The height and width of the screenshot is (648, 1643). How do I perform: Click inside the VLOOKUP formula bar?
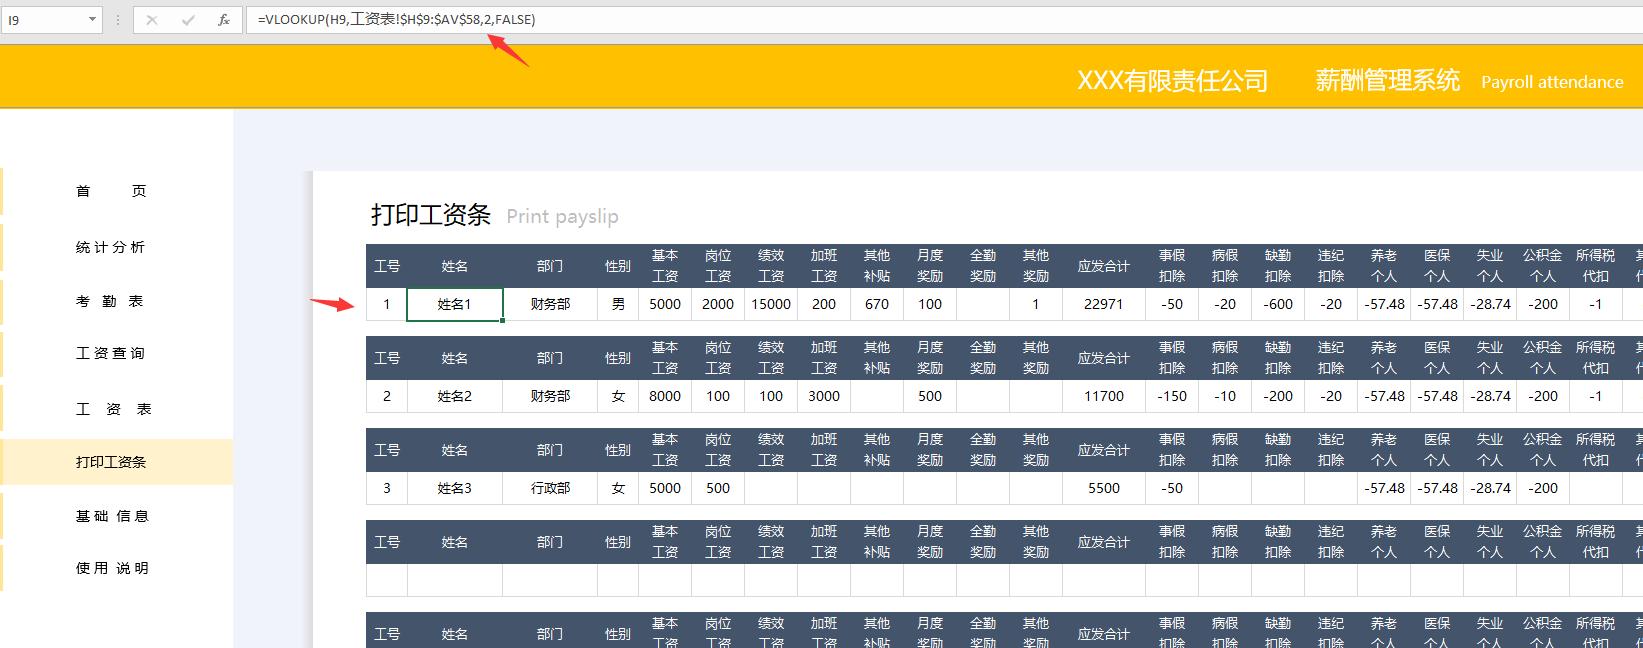pos(944,20)
